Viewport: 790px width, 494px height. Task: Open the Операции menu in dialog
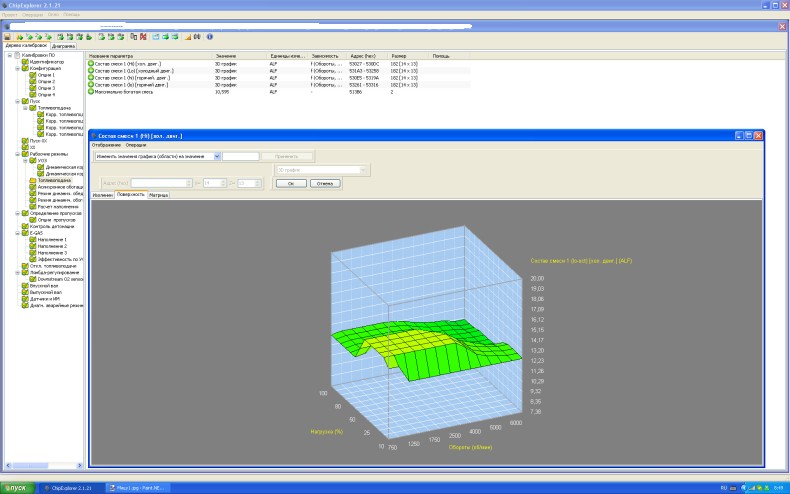pos(136,145)
